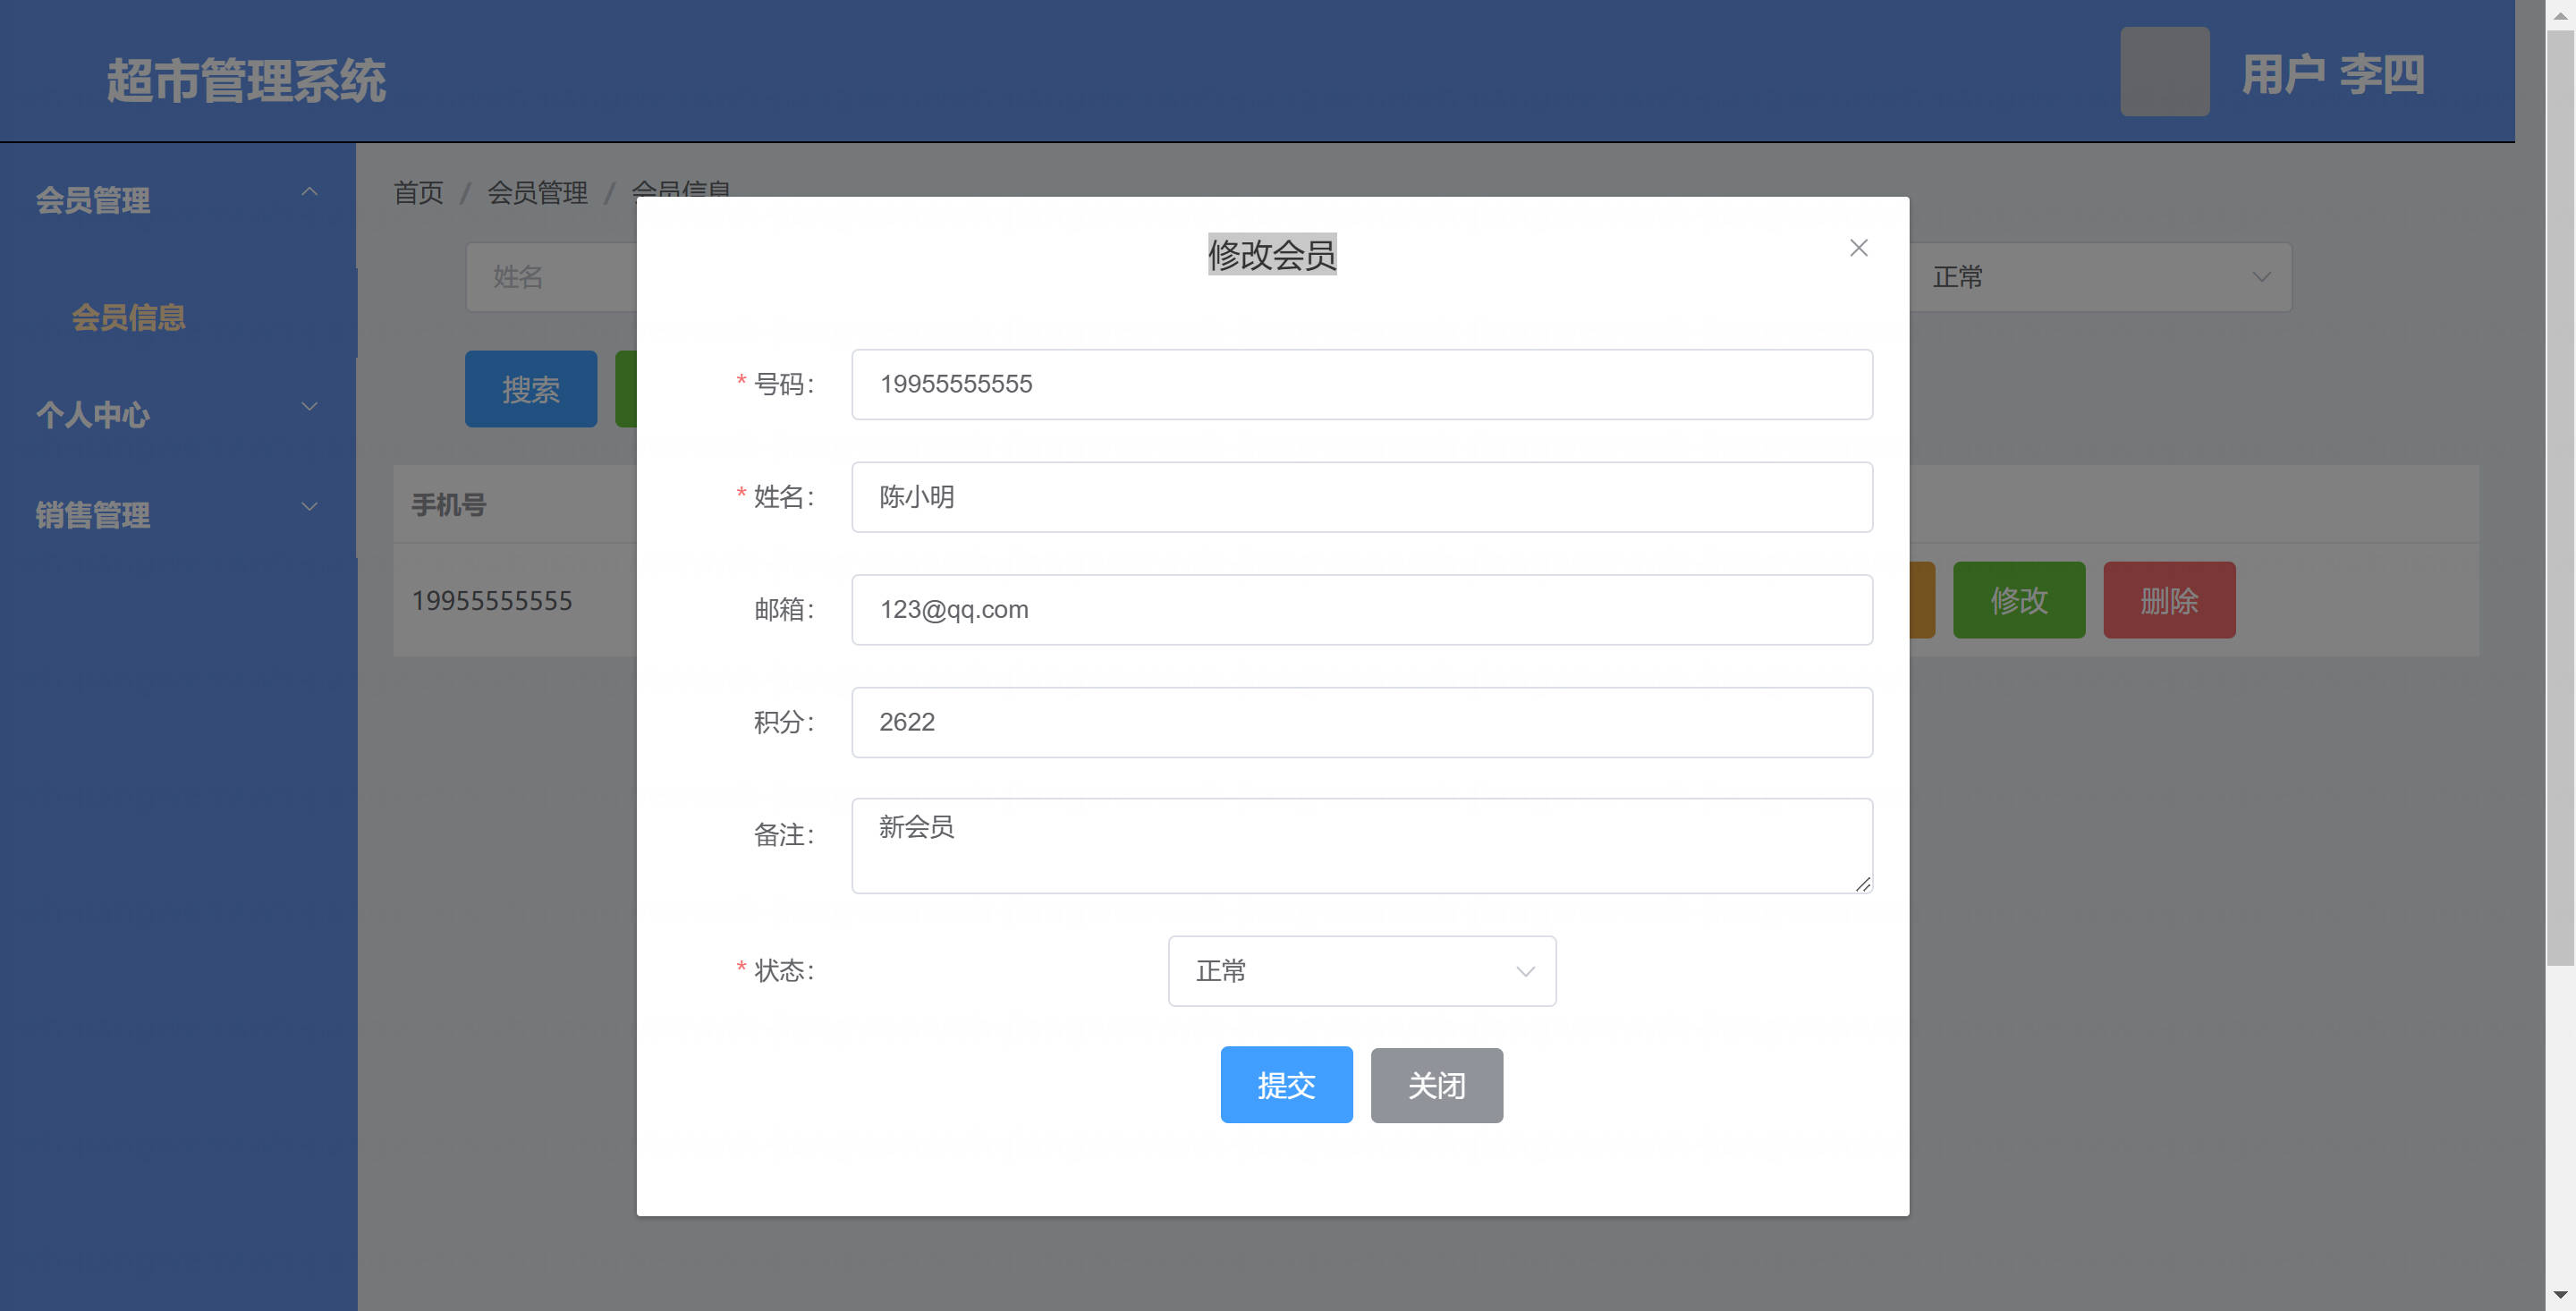Click into the 姓名 field with 陈小明
Image resolution: width=2576 pixels, height=1311 pixels.
1361,497
